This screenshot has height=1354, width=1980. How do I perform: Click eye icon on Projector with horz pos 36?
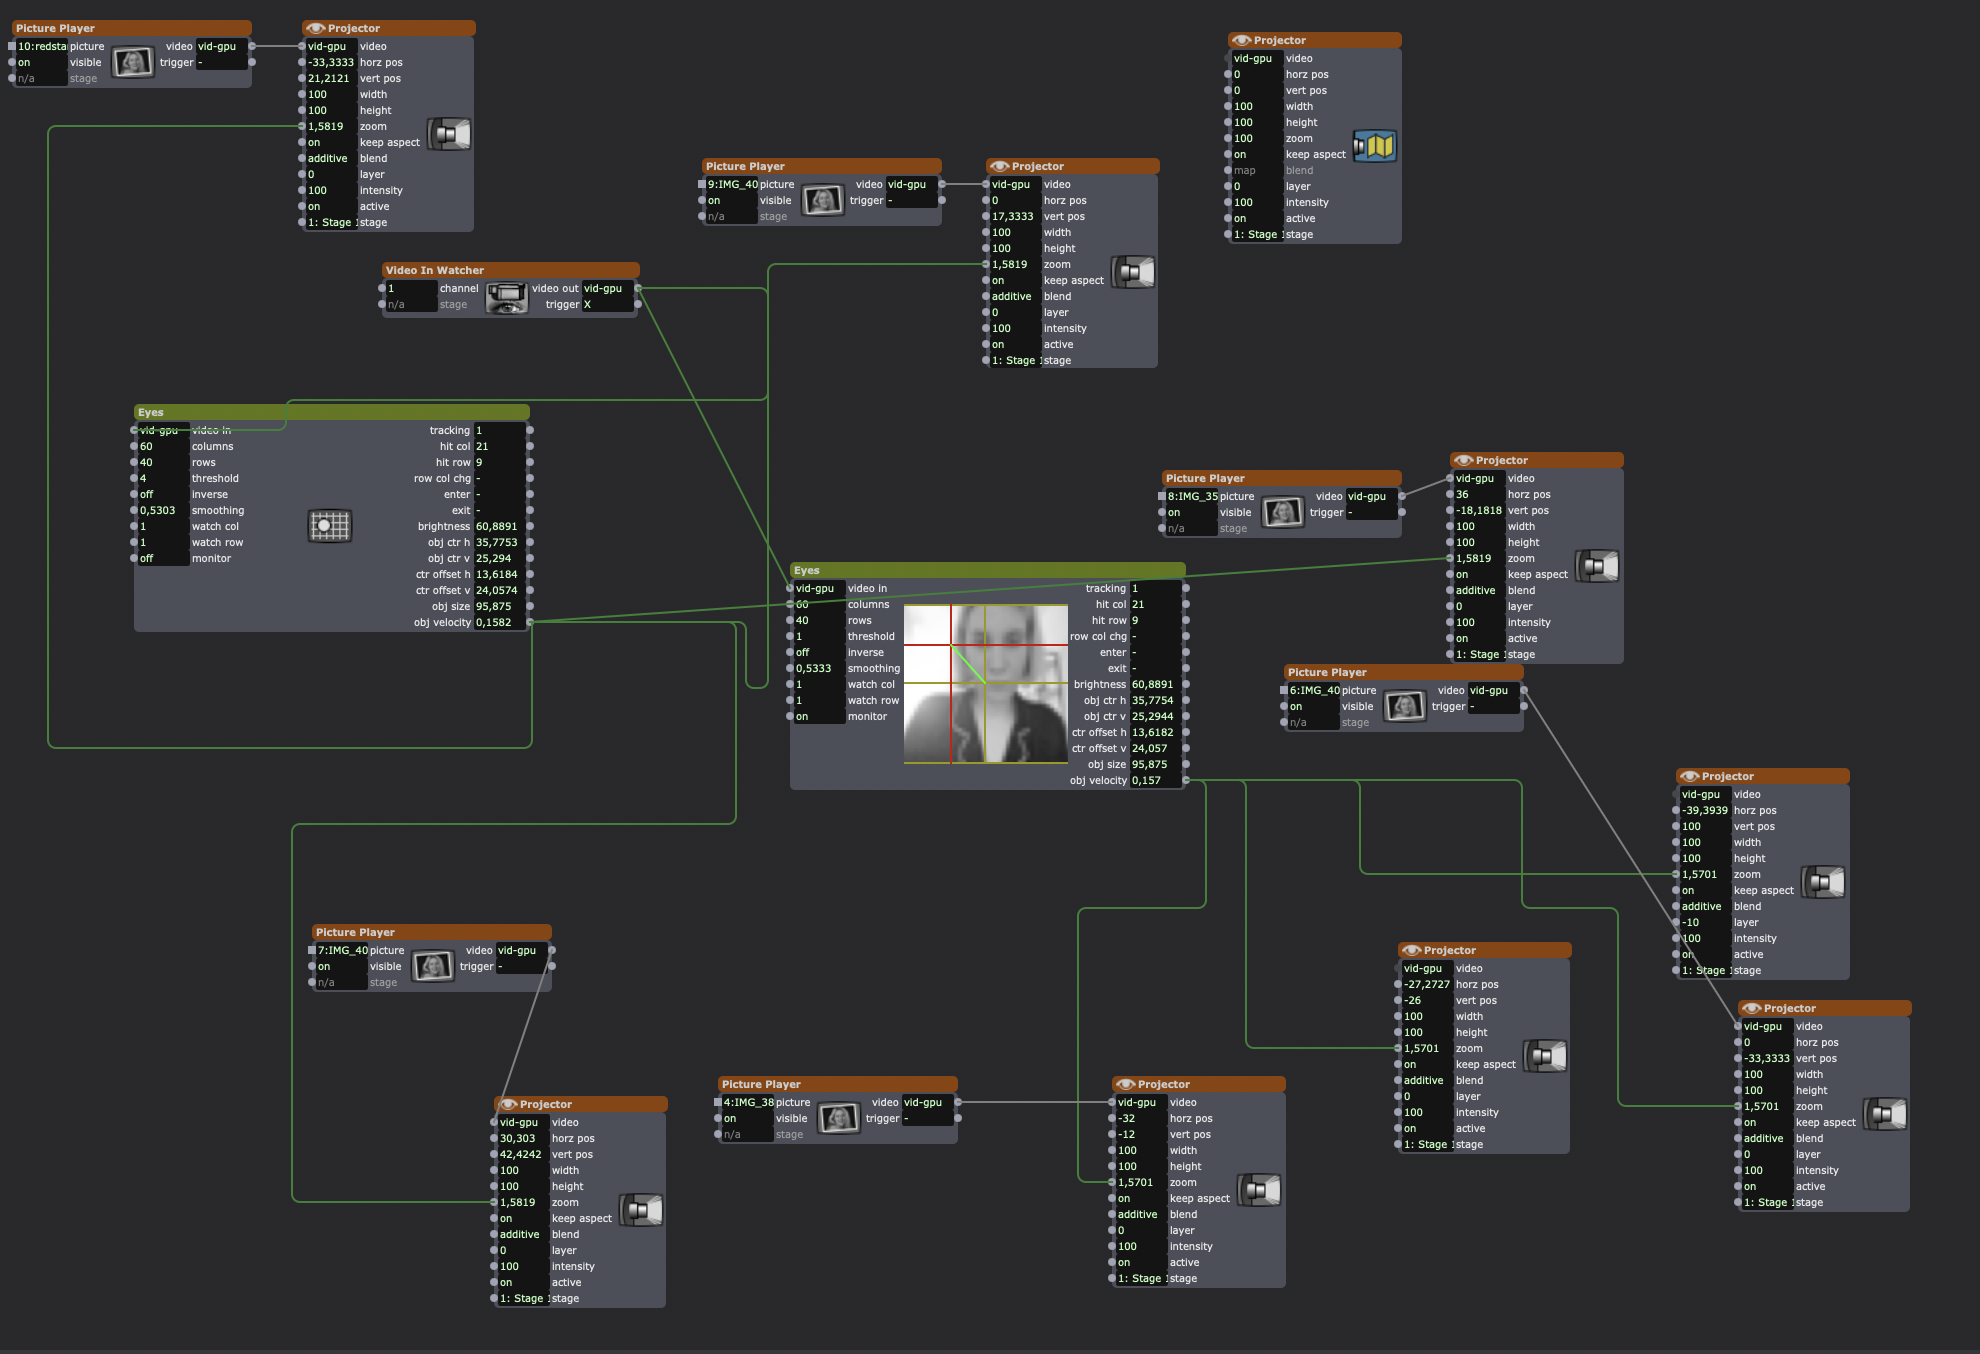click(x=1464, y=460)
